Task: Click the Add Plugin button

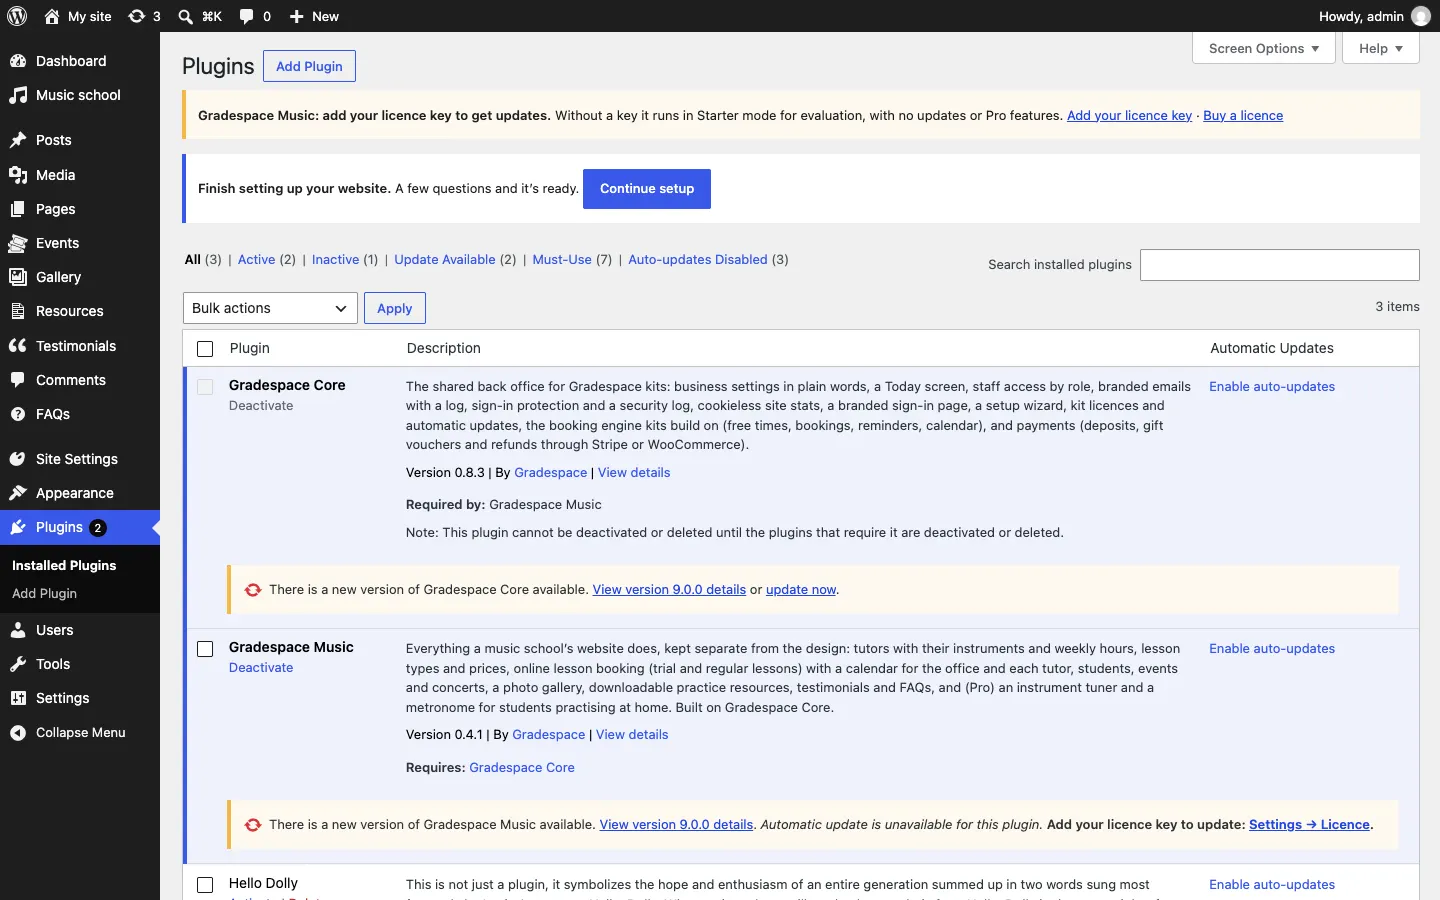Action: [309, 66]
